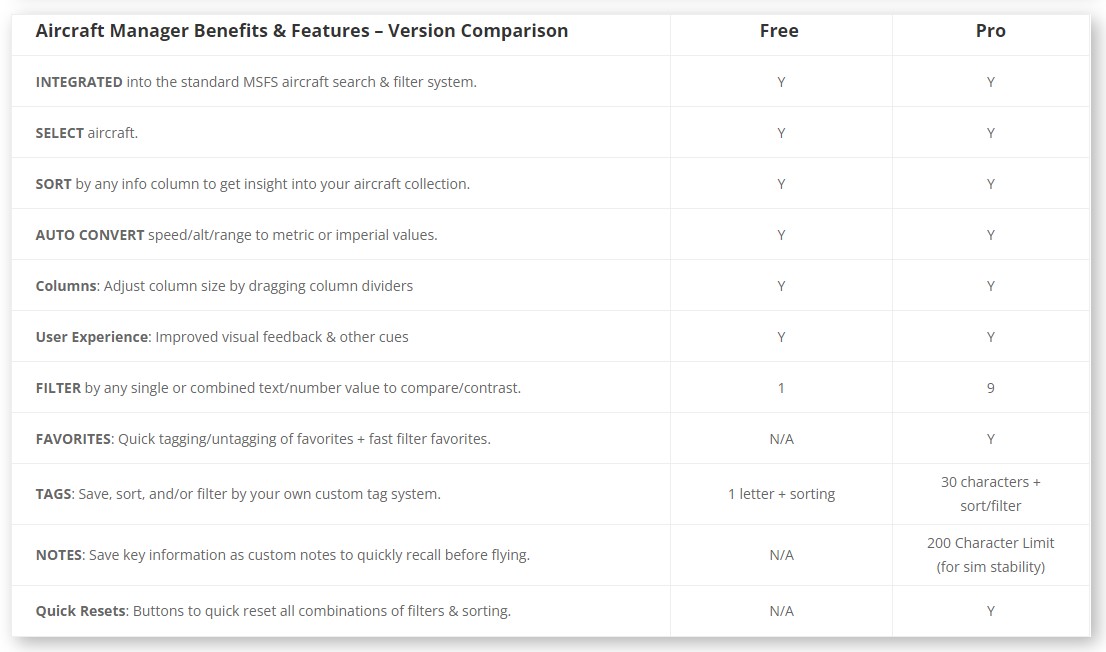Click the Version Comparison table title
The width and height of the screenshot is (1106, 652).
pyautogui.click(x=302, y=31)
